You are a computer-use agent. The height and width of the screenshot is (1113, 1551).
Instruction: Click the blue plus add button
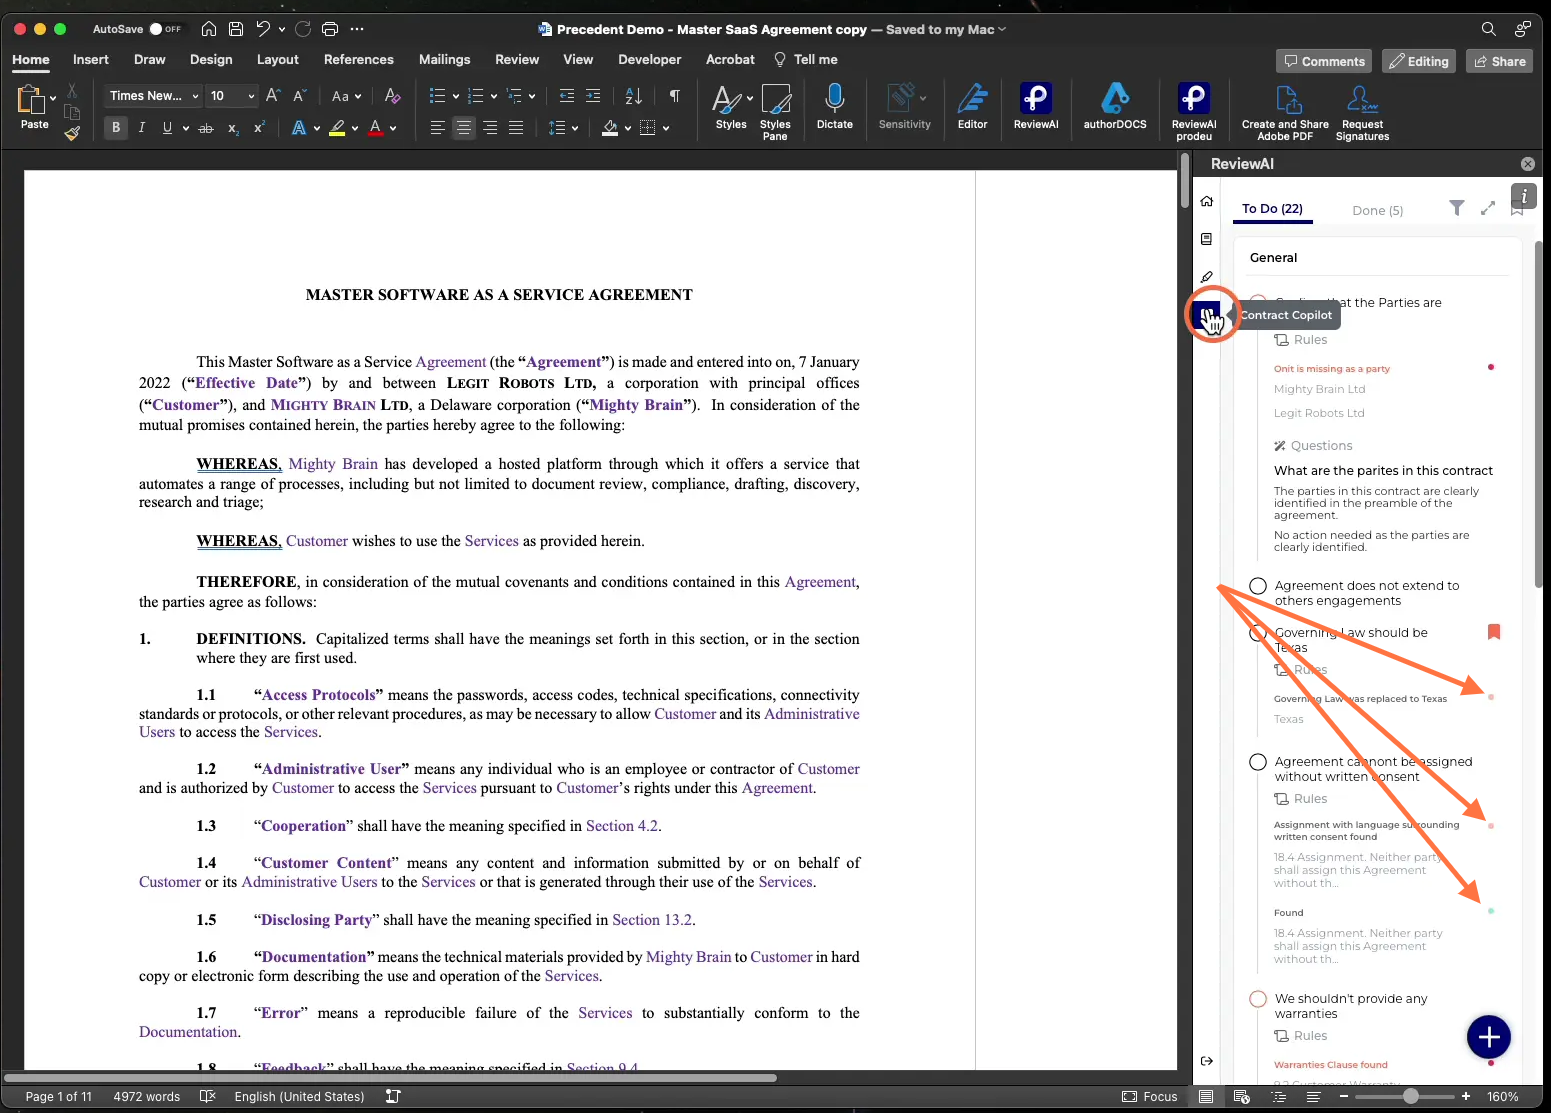(1489, 1037)
